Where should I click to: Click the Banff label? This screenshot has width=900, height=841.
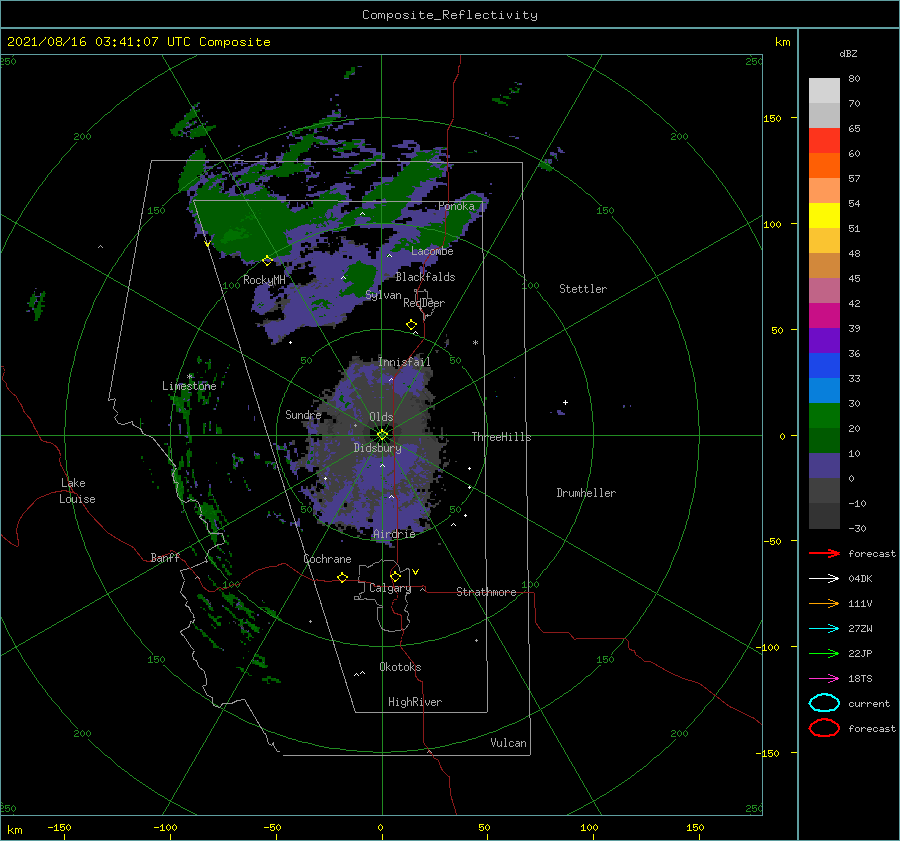tap(165, 557)
